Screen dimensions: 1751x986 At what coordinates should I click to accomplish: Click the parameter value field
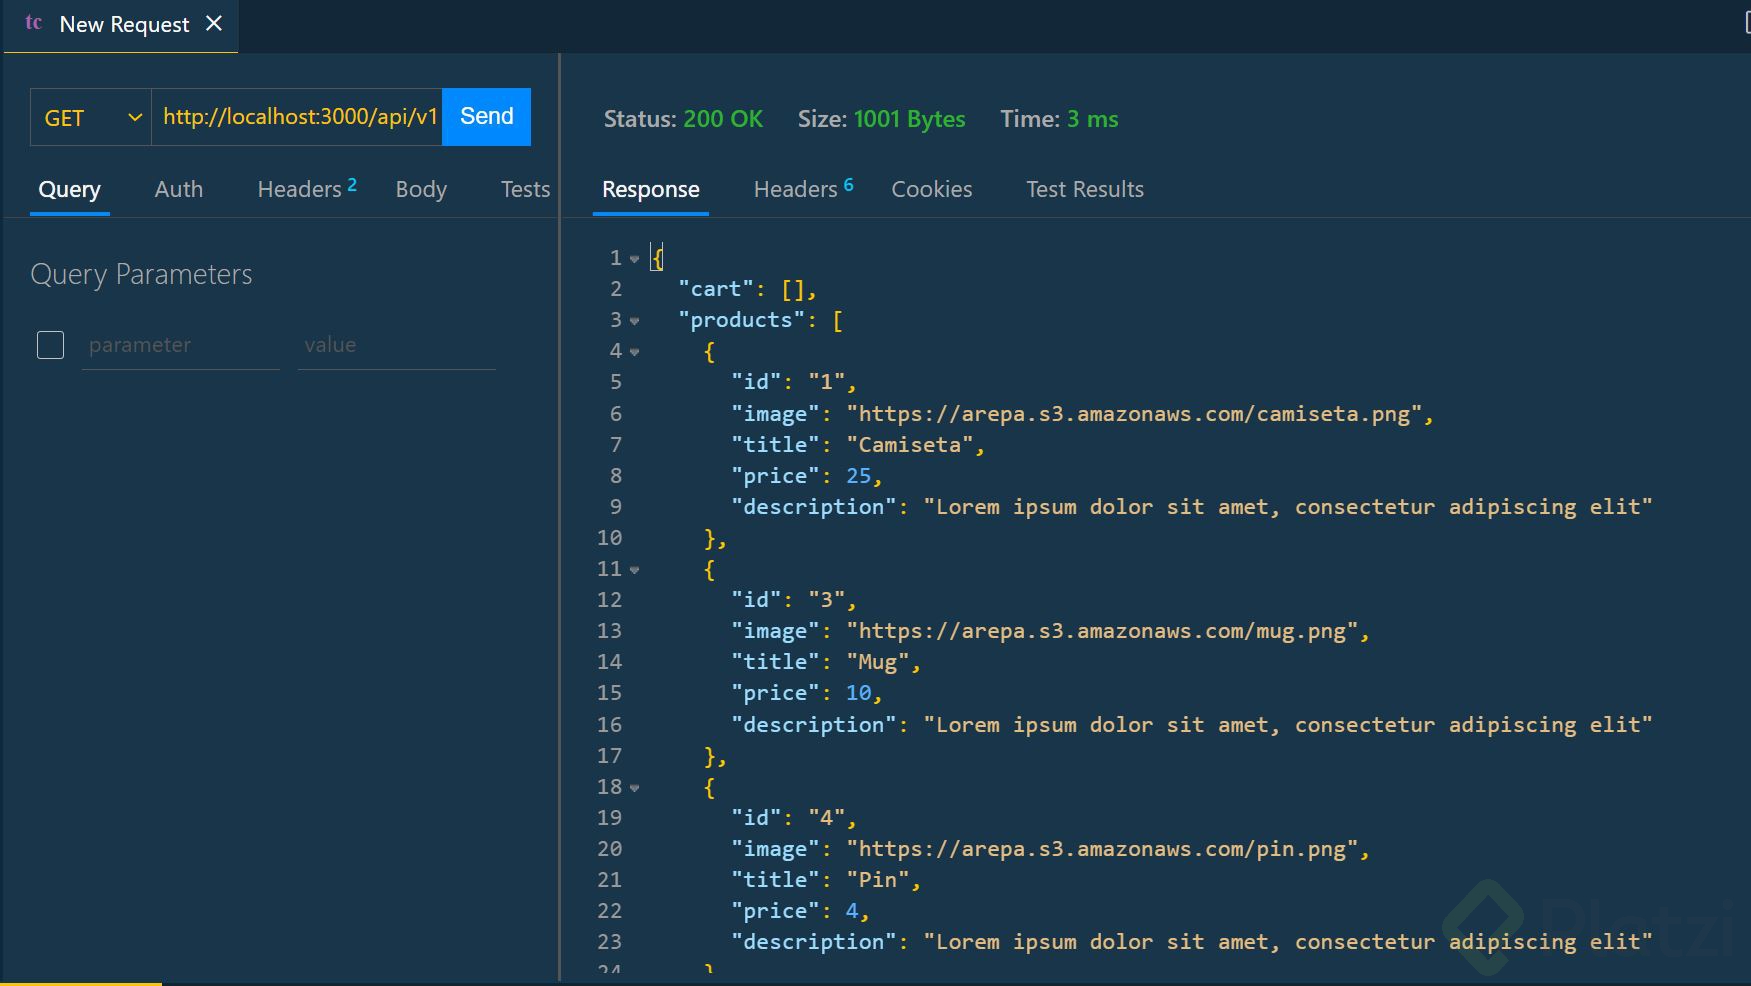click(x=396, y=345)
